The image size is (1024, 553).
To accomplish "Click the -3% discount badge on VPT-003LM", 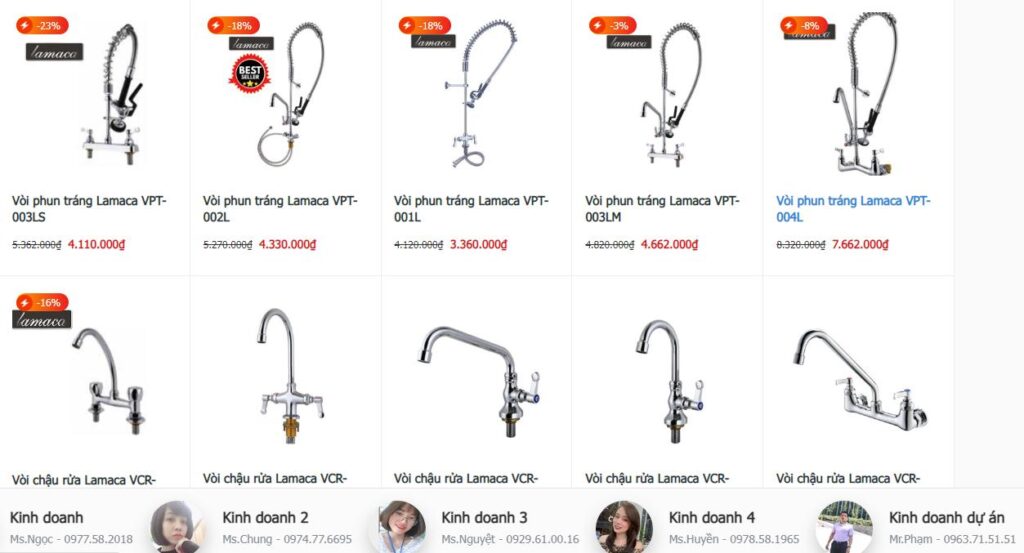I will pyautogui.click(x=613, y=25).
